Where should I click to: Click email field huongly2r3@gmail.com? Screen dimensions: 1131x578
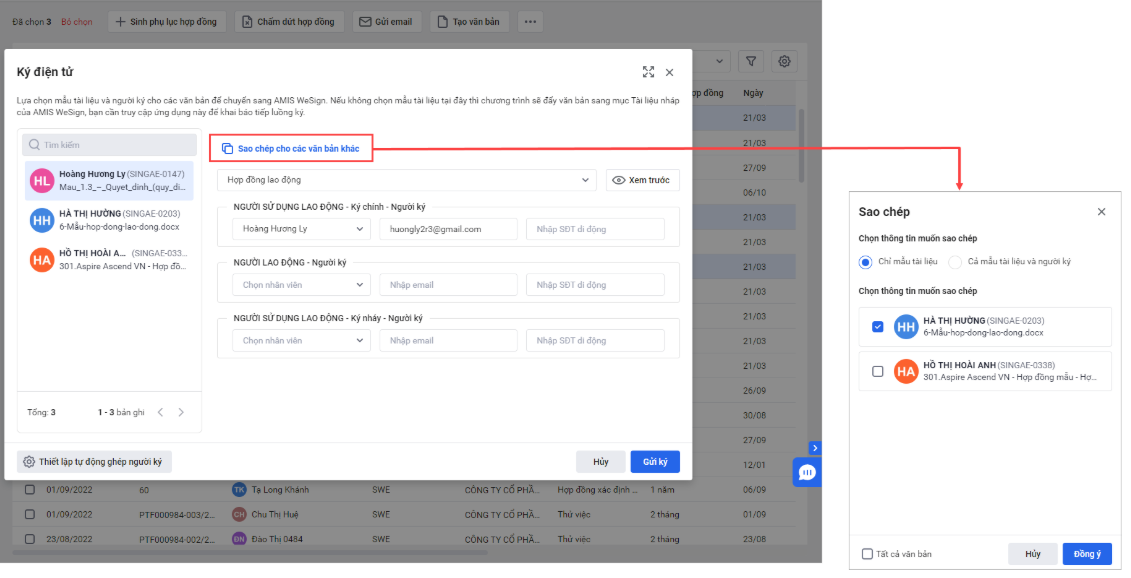pos(448,229)
